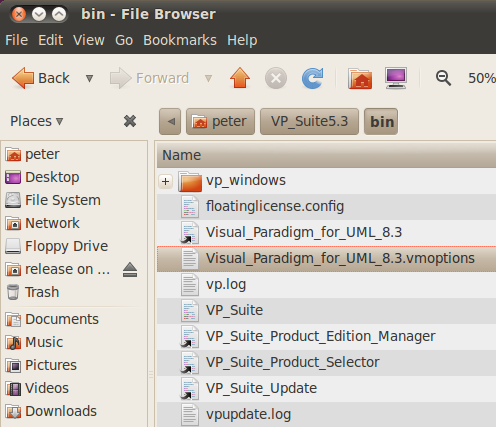Select VP_Suite_Product_Edition_Manager icon
Image resolution: width=496 pixels, height=427 pixels.
190,337
